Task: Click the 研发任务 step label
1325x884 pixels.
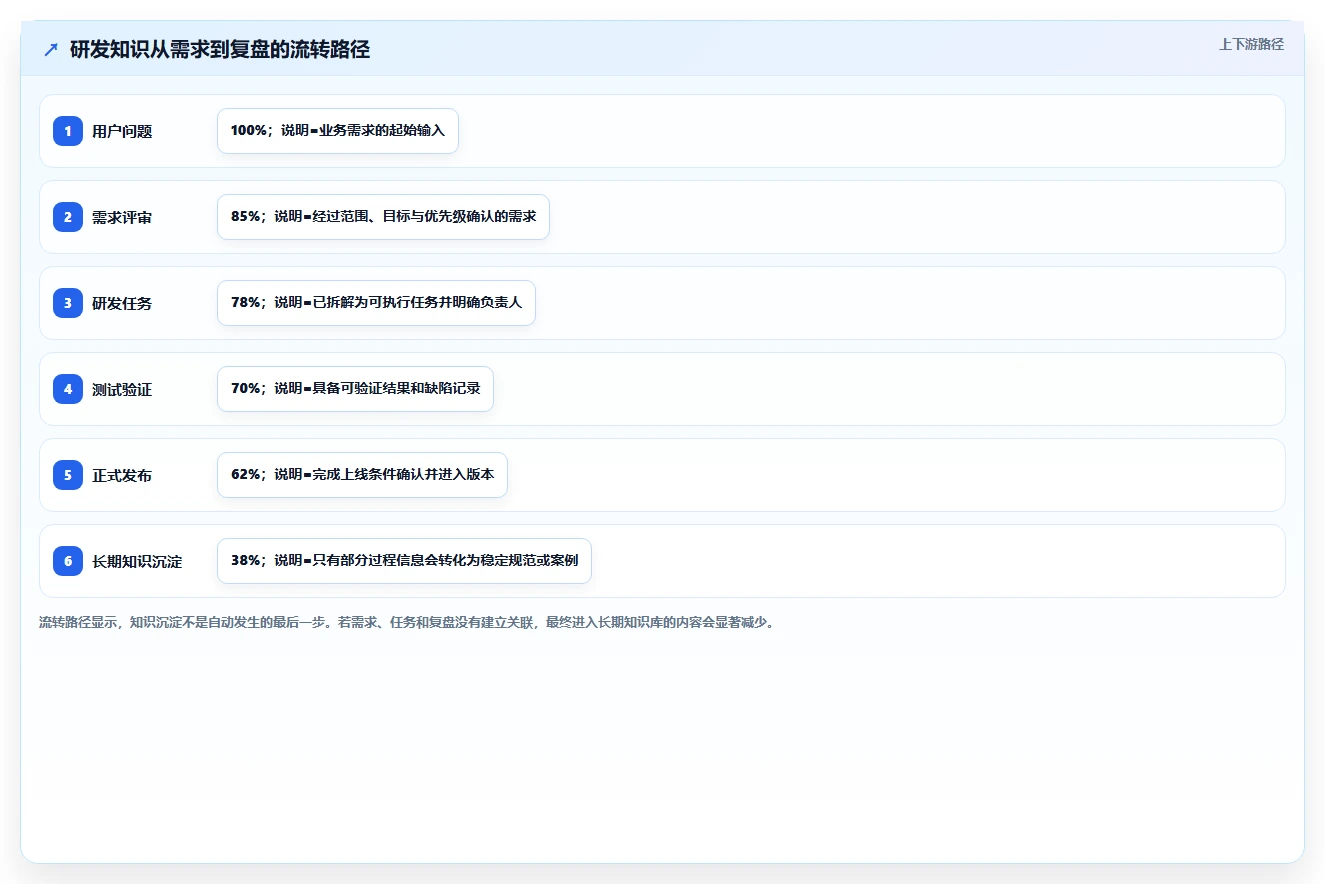Action: click(122, 303)
